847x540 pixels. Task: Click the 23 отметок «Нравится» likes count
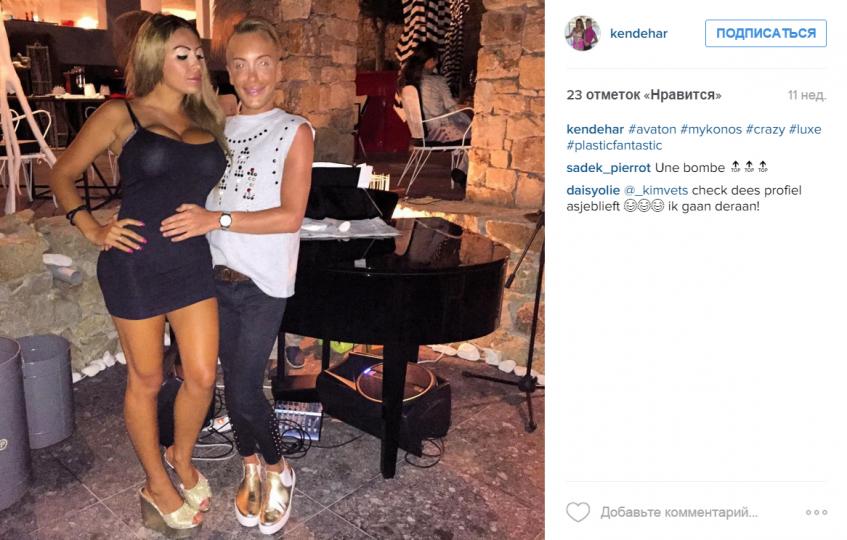point(644,96)
